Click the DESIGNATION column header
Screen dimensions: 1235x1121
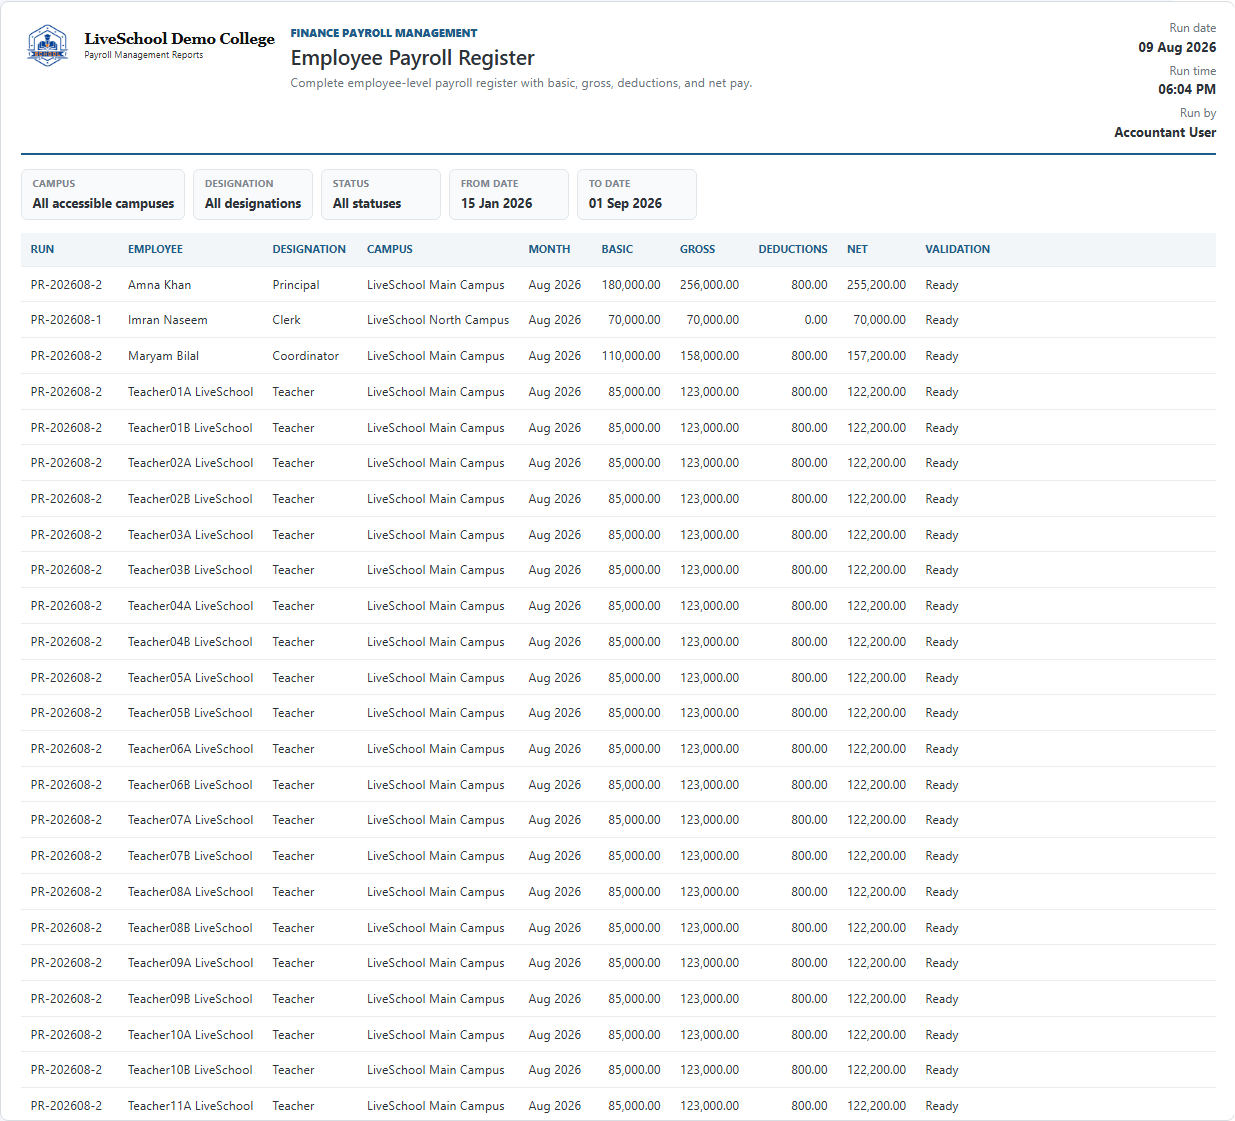(x=309, y=249)
